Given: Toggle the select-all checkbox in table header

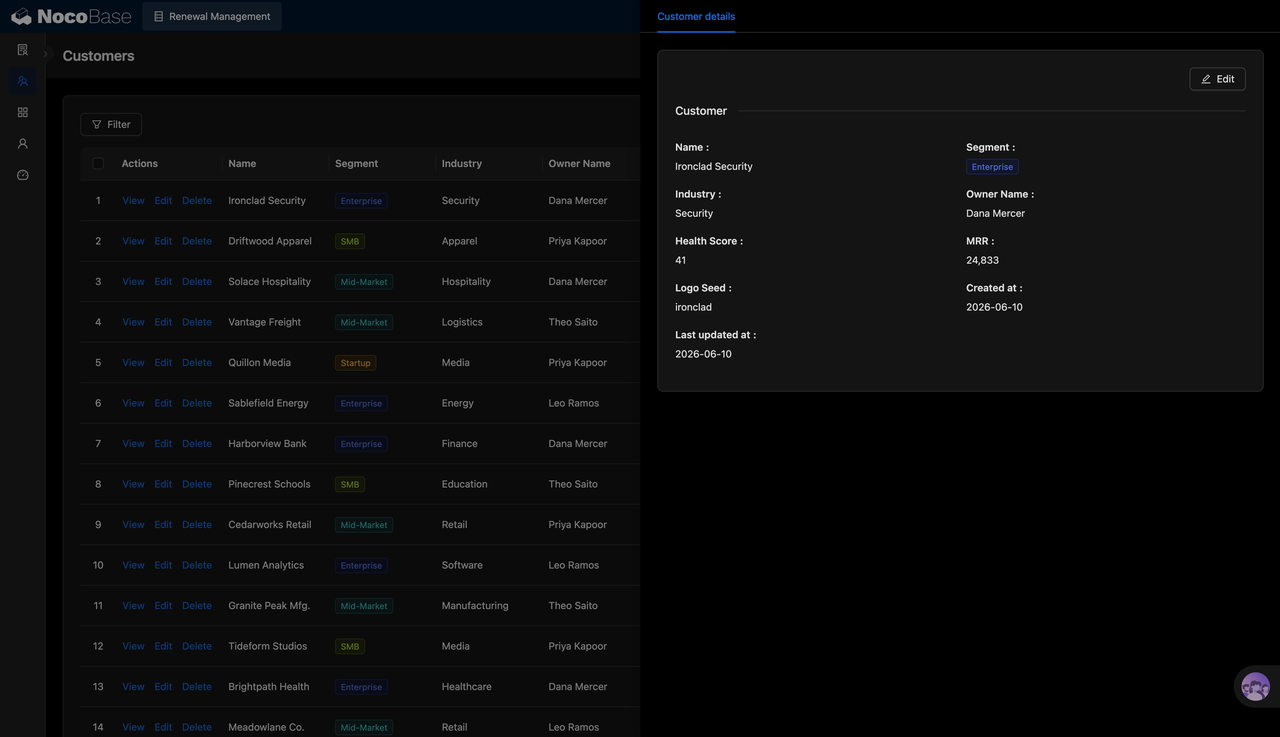Looking at the screenshot, I should pos(98,163).
